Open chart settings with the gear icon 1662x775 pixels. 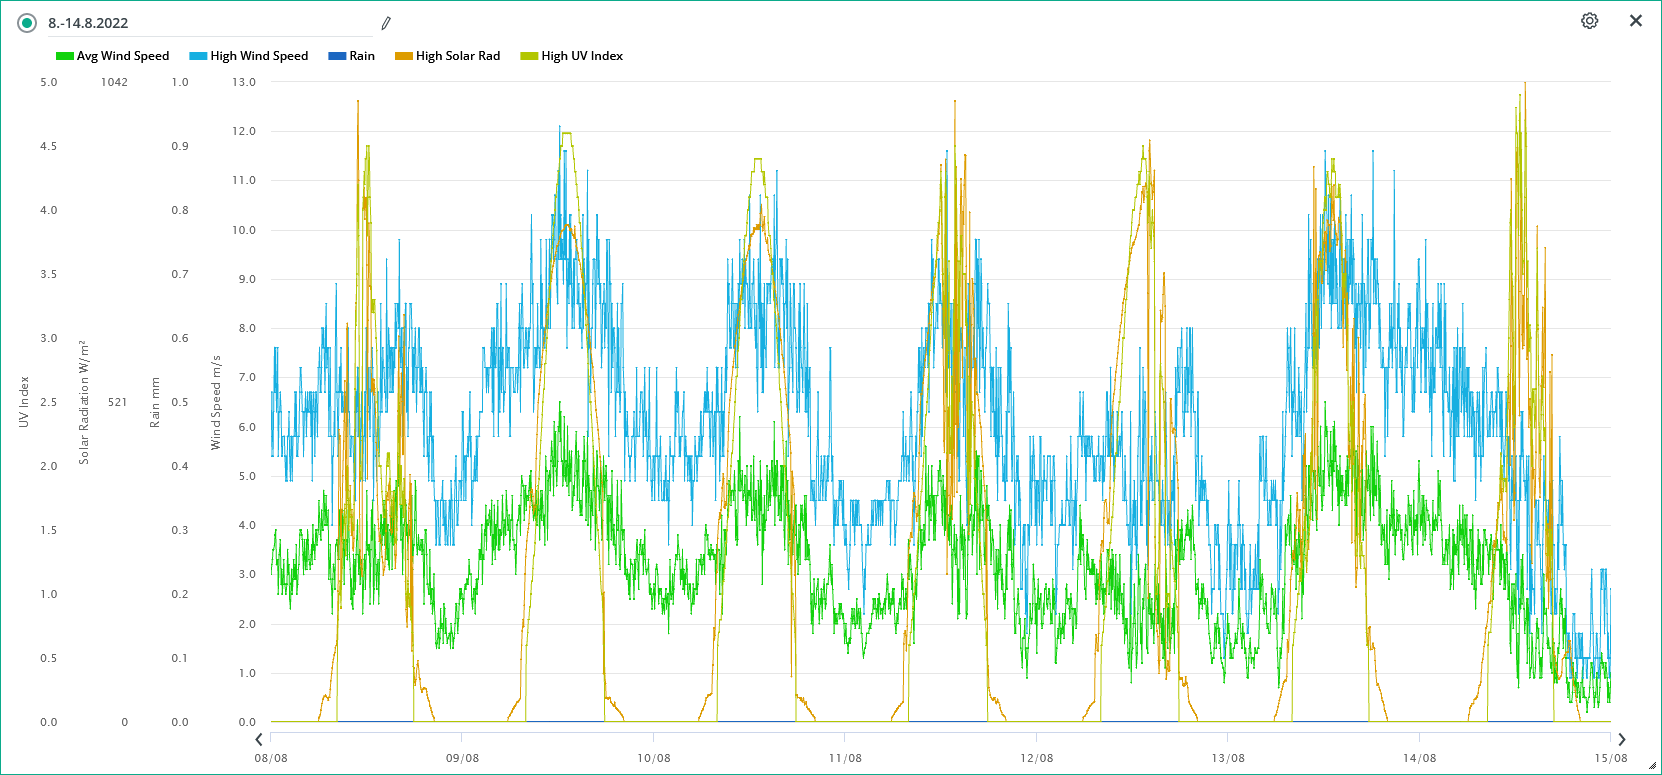1589,21
